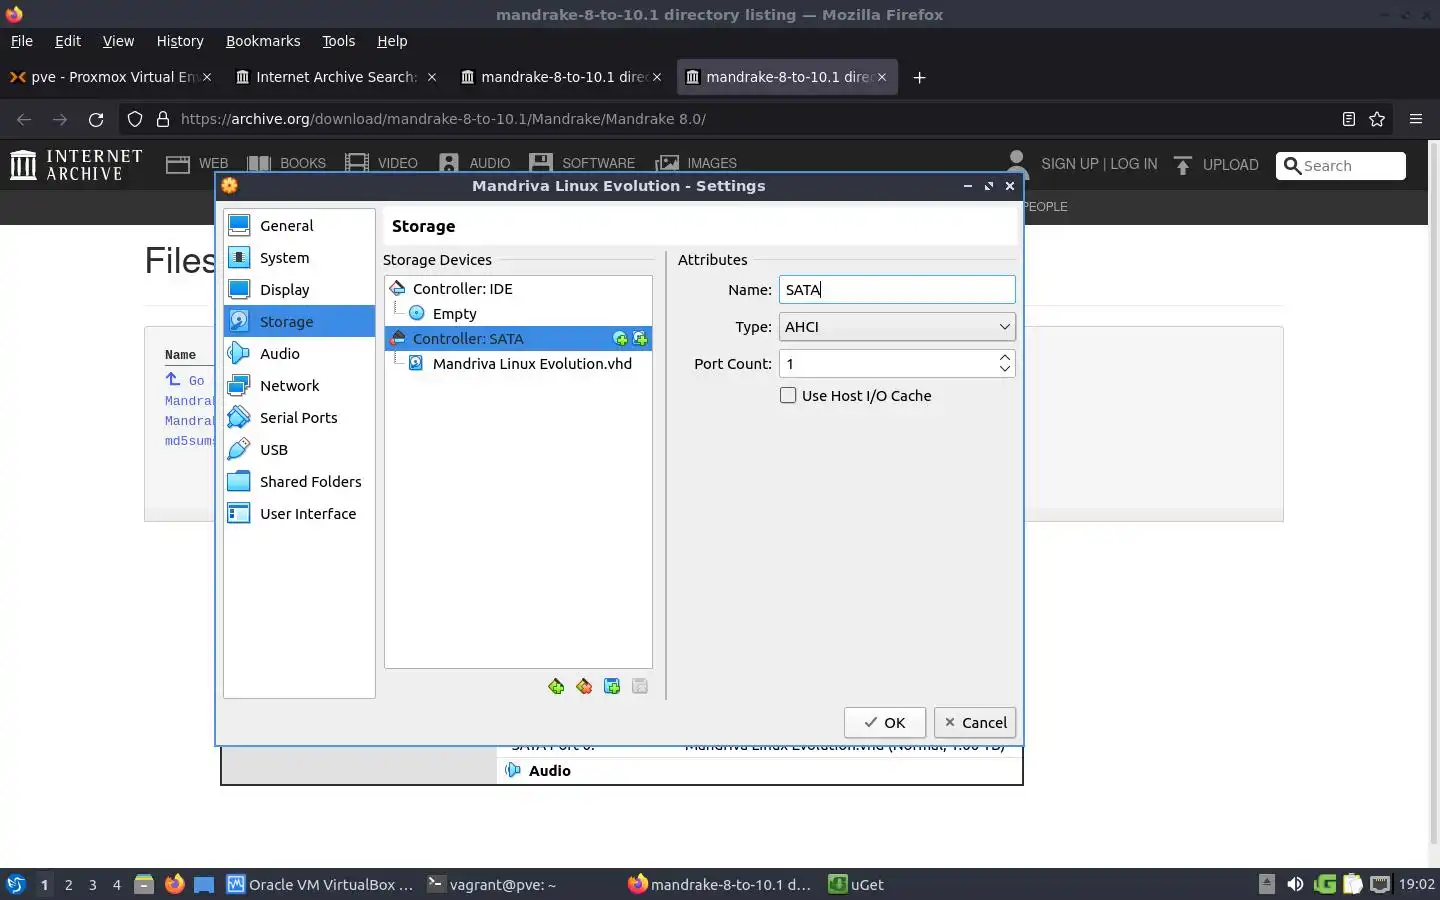
Task: Click the Add Controller icon below device list
Action: click(x=556, y=686)
